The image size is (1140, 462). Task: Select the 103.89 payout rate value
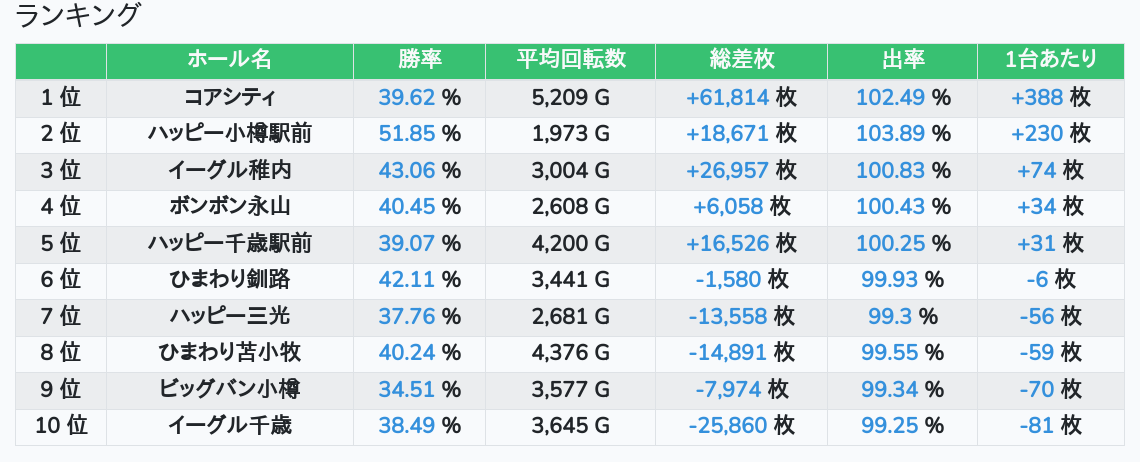890,134
